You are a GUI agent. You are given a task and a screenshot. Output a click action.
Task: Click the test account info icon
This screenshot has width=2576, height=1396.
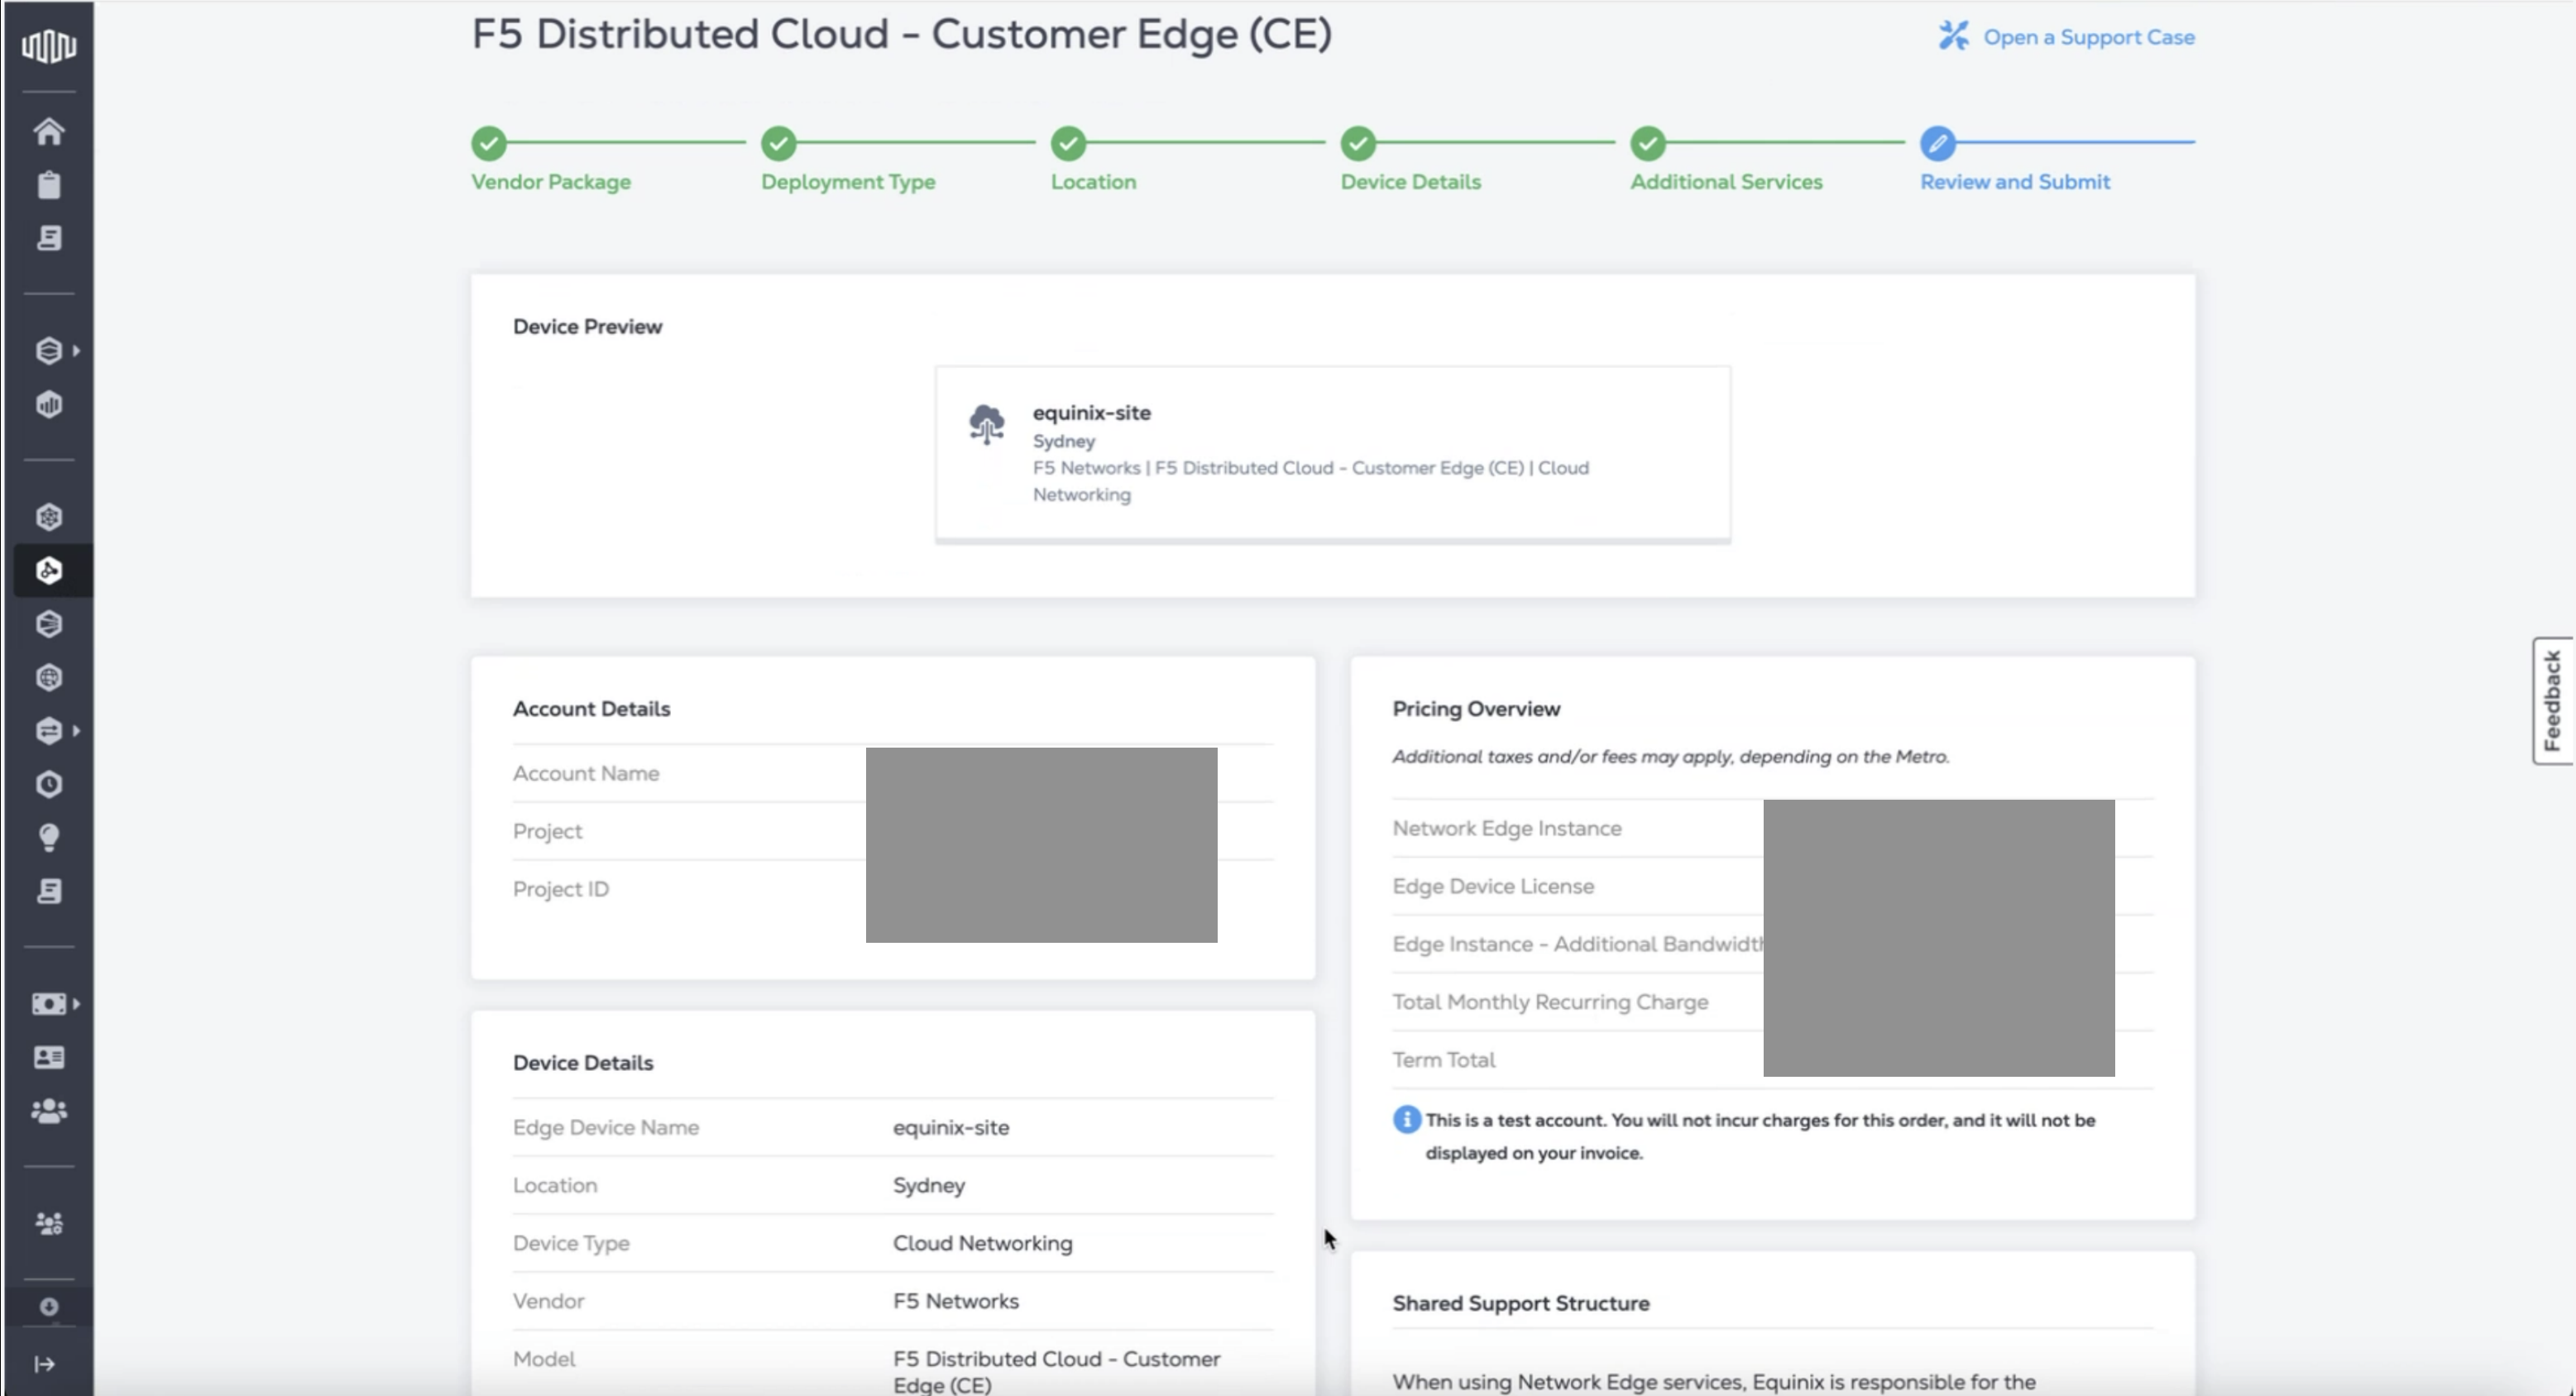pos(1406,1120)
